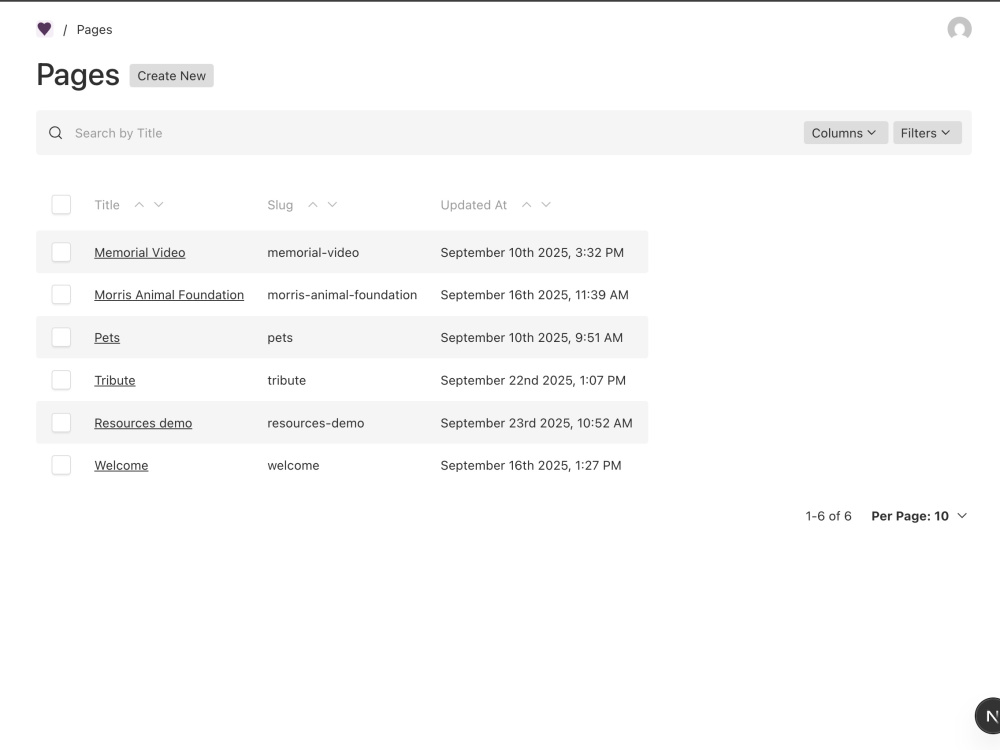Toggle the select-all header checkbox
Screen dimensions: 1000x750
tap(61, 205)
